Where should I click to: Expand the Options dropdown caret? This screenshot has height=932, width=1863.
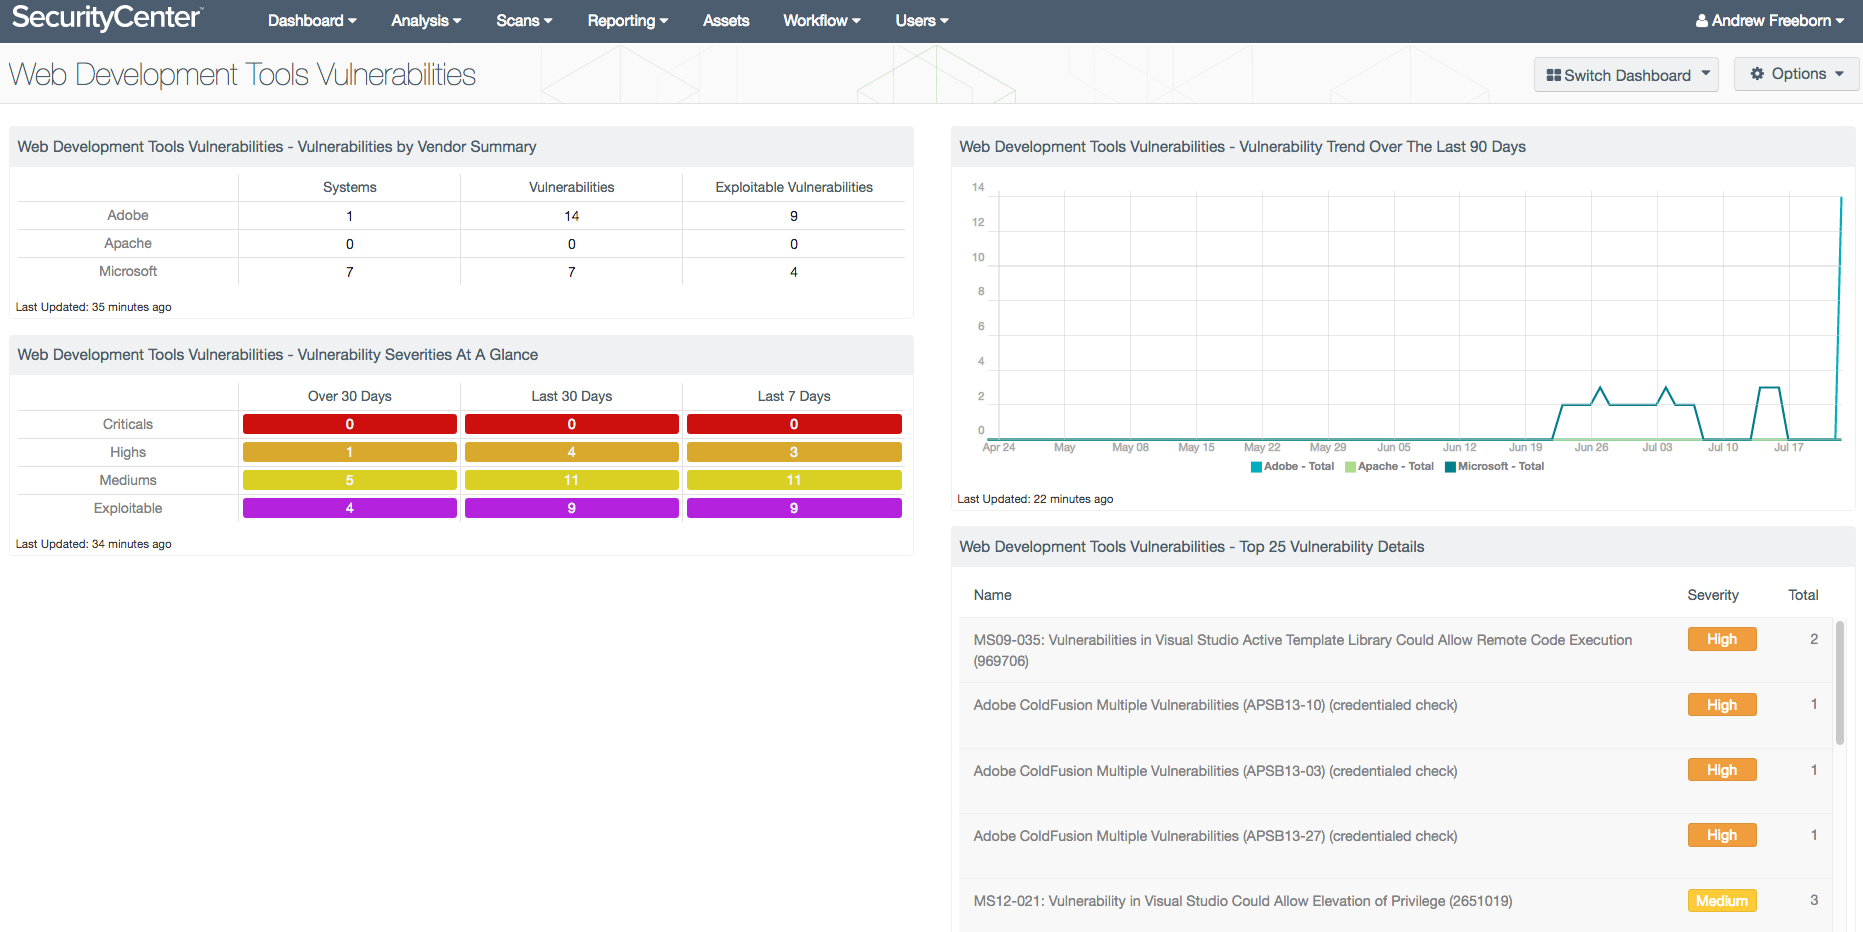1839,74
